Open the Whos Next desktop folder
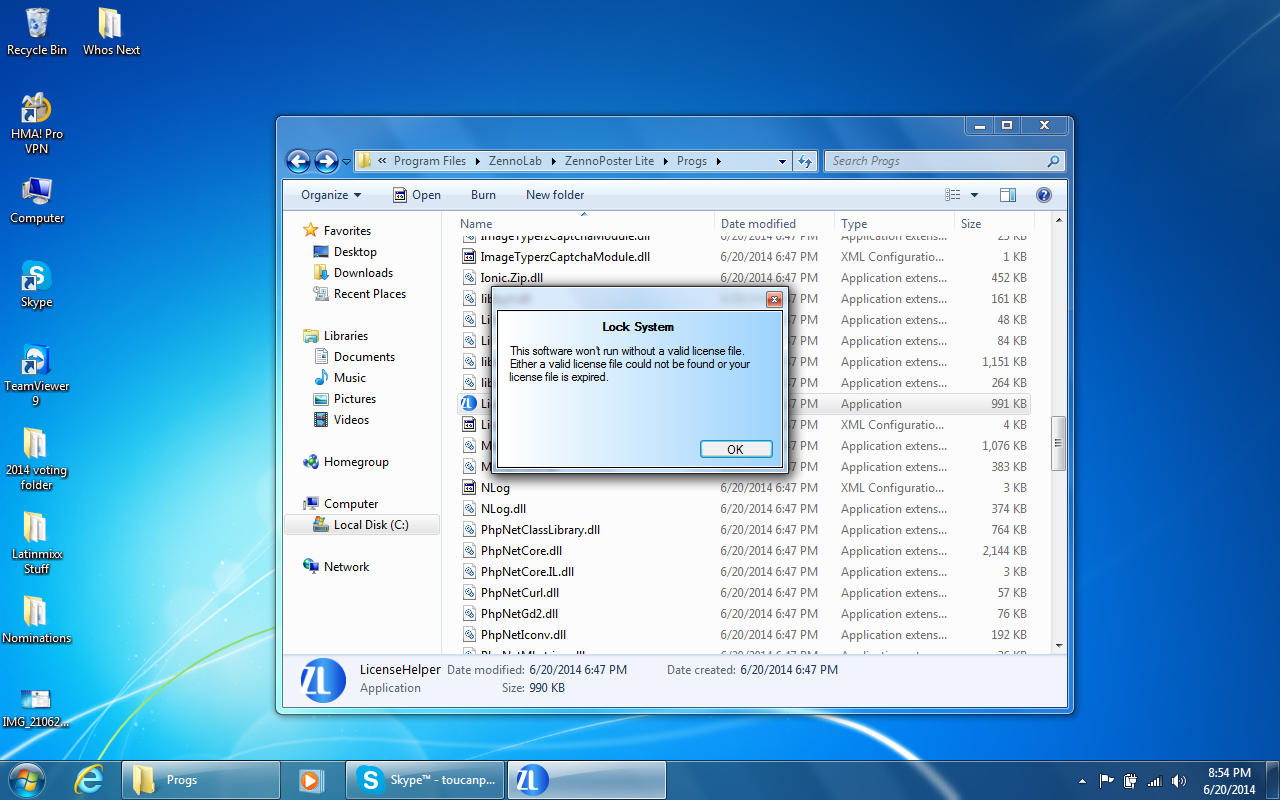The height and width of the screenshot is (800, 1280). (x=111, y=31)
